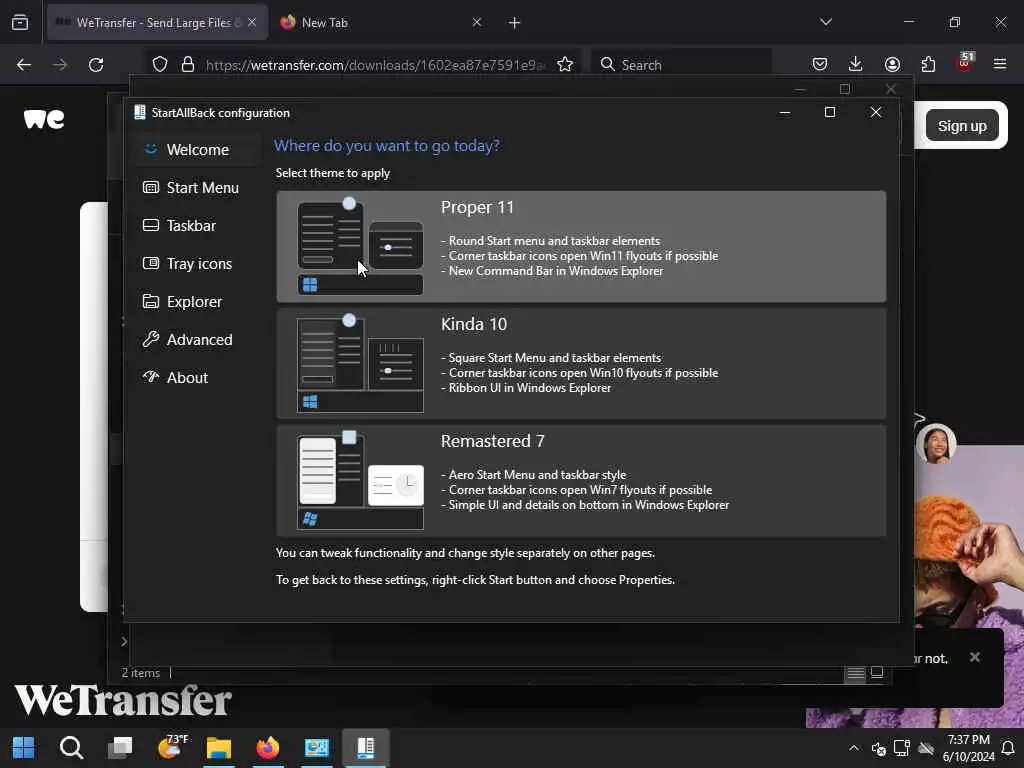The image size is (1024, 768).
Task: Open the Firefox downloads panel
Action: point(856,64)
